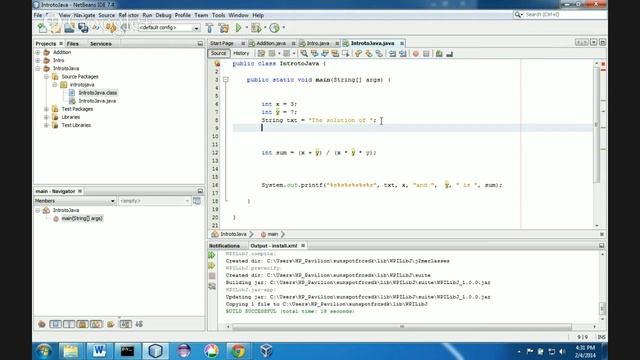640x360 pixels.
Task: Run the project with the green play icon
Action: pos(238,28)
